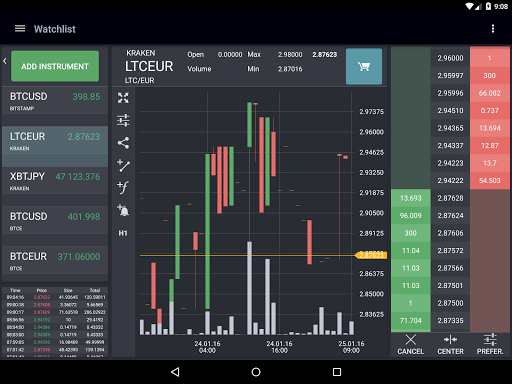Tap the shopping cart trade button
This screenshot has height=384, width=512.
[364, 66]
